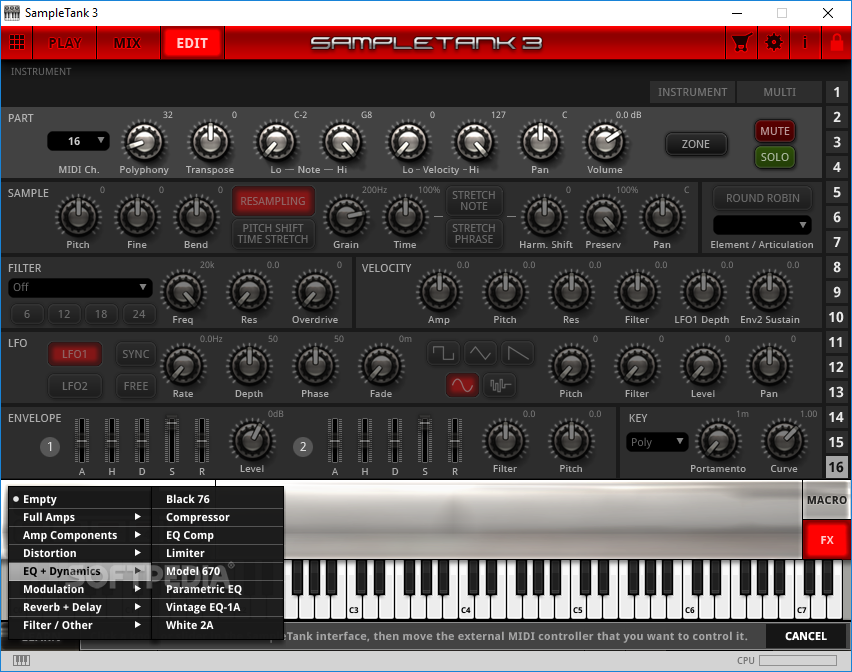Viewport: 852px width, 672px height.
Task: Open the filter type dropdown showing Off
Action: click(80, 287)
